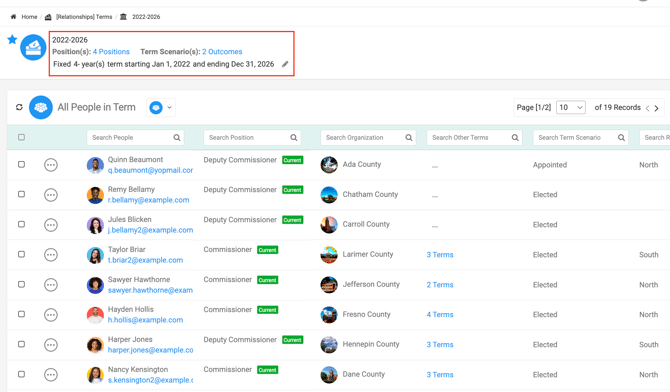Open the 2 Outcomes link
This screenshot has height=392, width=670.
click(222, 52)
